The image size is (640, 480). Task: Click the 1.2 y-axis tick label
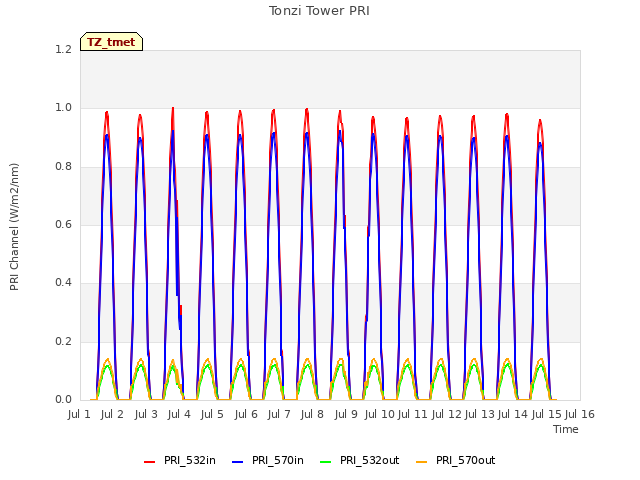click(x=63, y=49)
